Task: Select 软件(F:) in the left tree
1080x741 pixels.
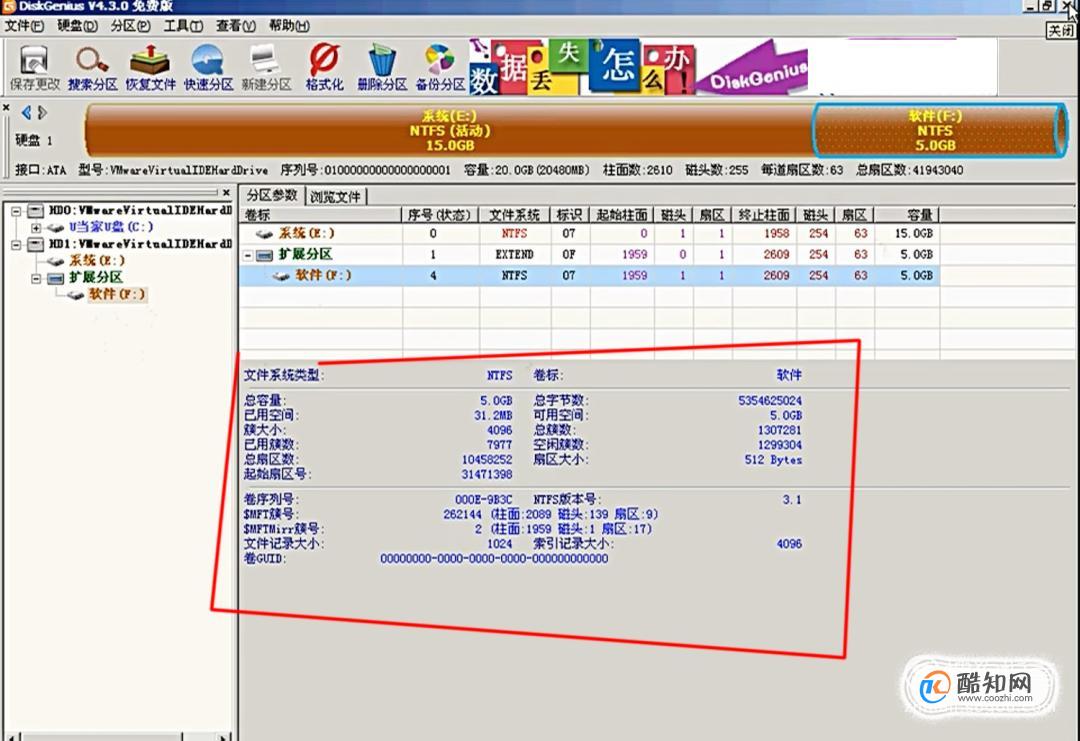Action: tap(117, 294)
